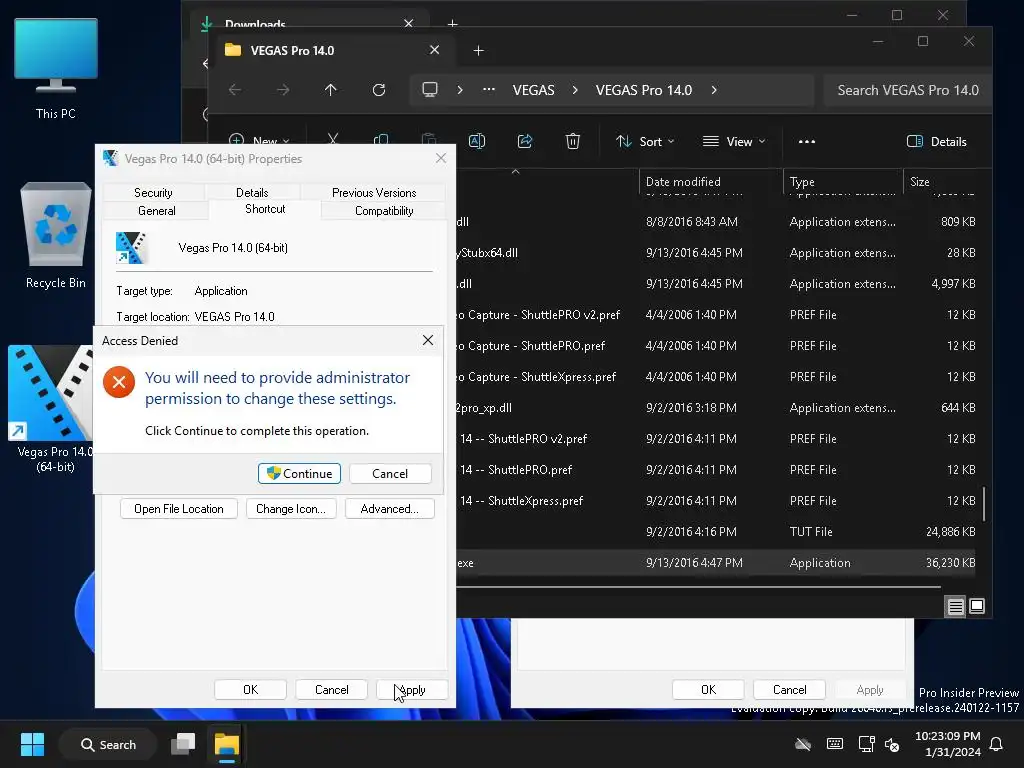Image resolution: width=1024 pixels, height=768 pixels.
Task: Click the Rename icon in Explorer toolbar
Action: pos(477,141)
